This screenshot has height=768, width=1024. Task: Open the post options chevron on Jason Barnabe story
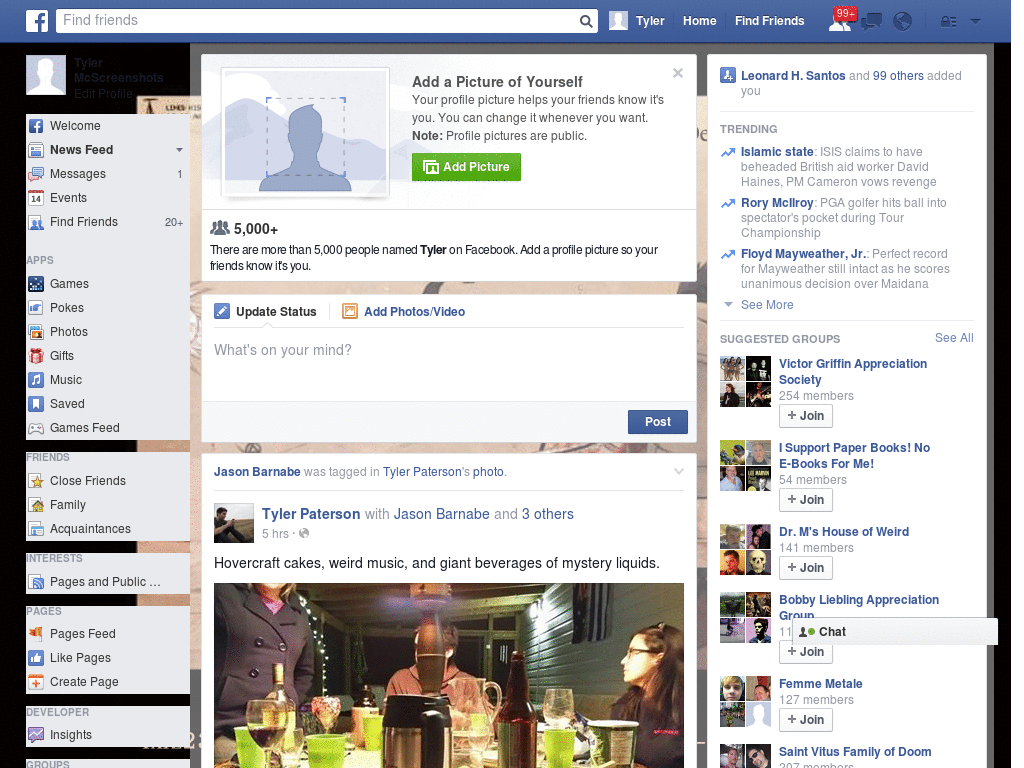click(x=679, y=471)
